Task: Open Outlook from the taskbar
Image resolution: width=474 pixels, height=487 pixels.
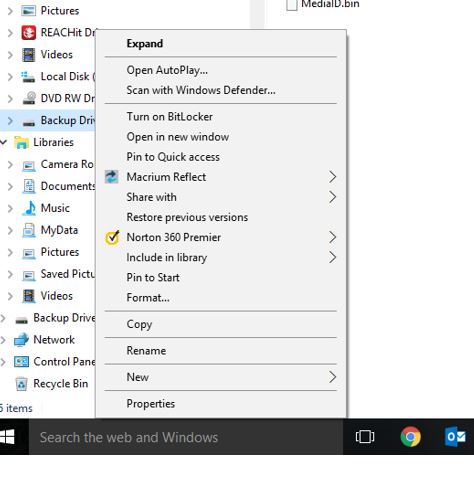Action: tap(455, 436)
